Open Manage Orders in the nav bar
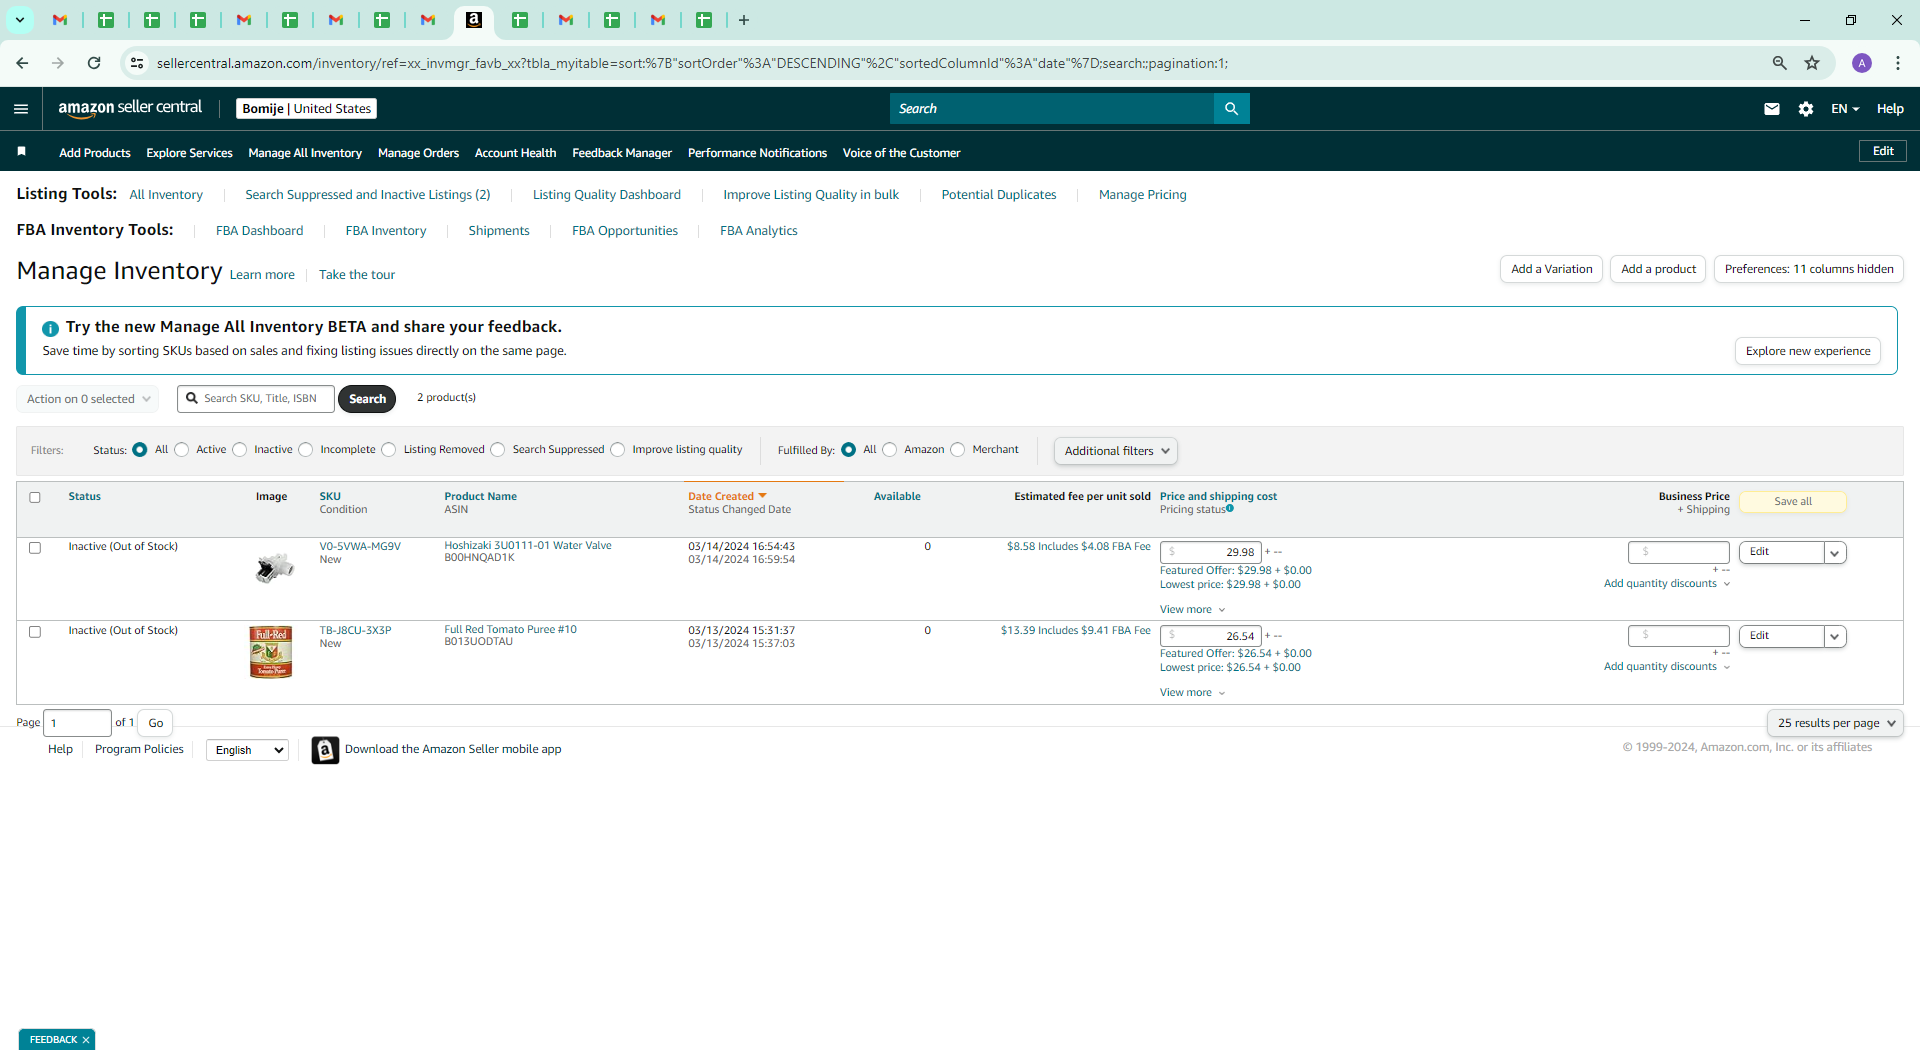1920x1050 pixels. pos(418,153)
